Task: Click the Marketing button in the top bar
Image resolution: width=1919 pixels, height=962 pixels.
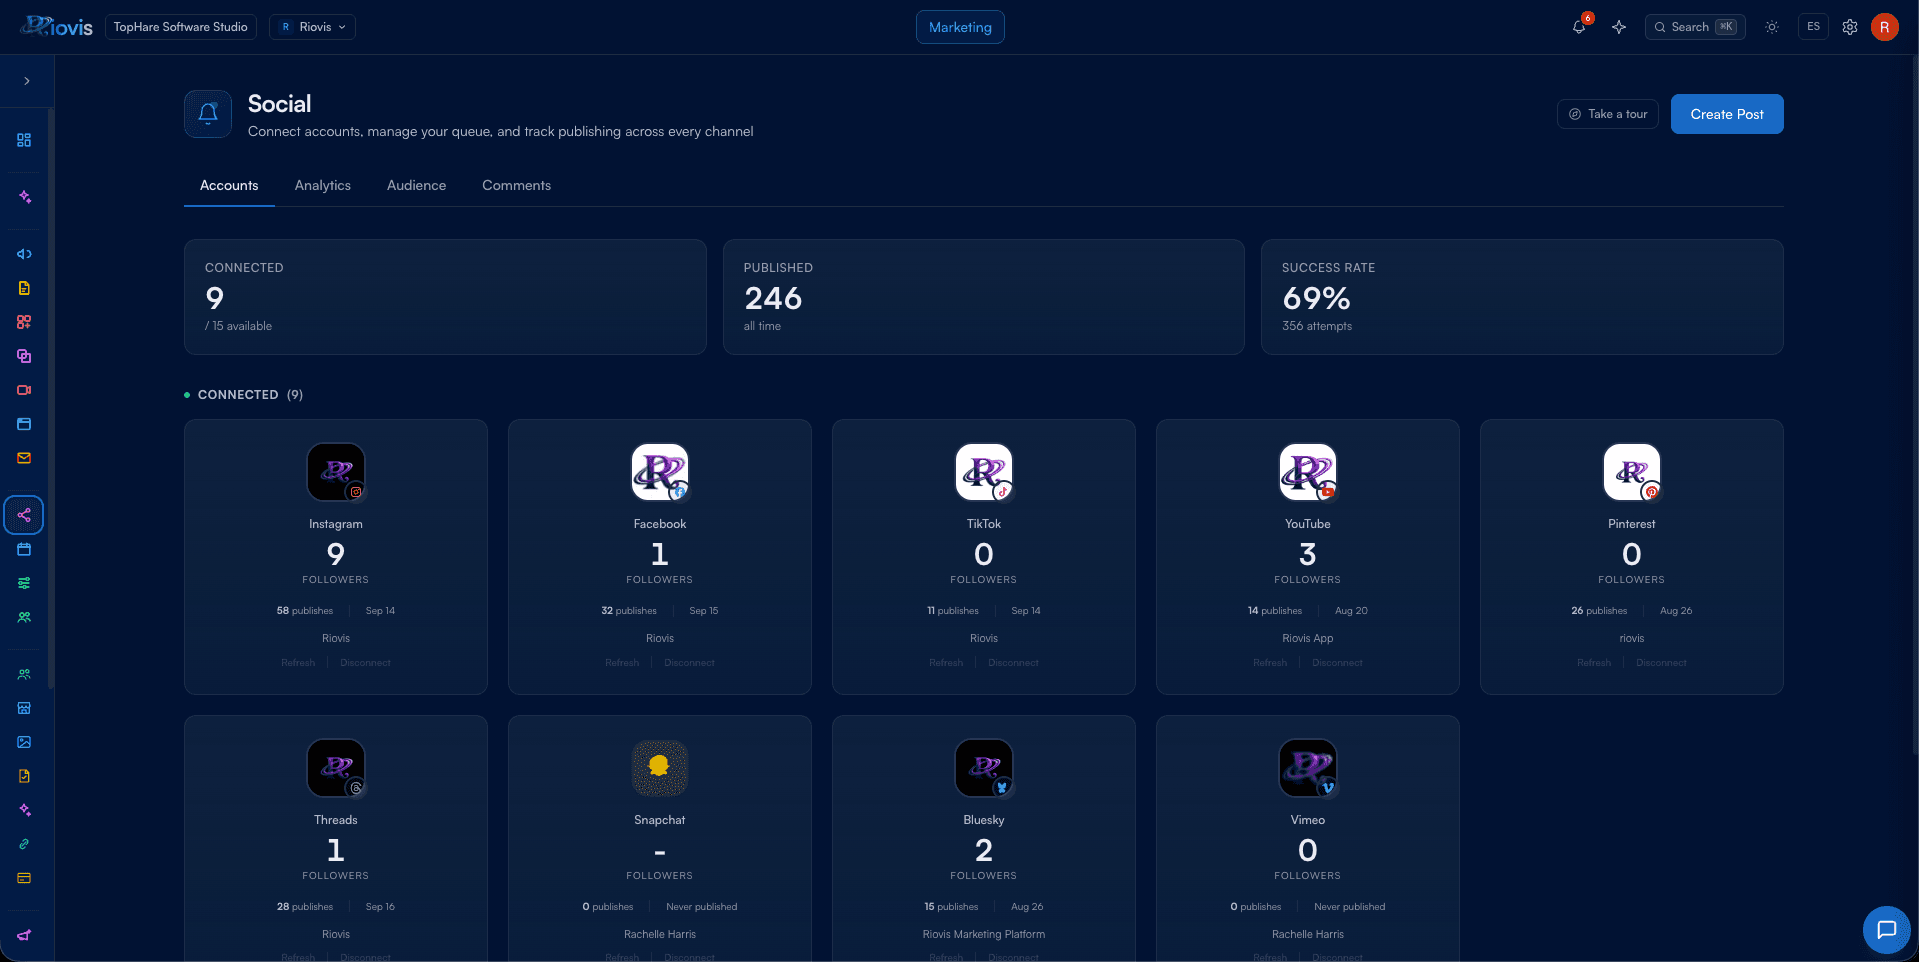Action: (960, 27)
